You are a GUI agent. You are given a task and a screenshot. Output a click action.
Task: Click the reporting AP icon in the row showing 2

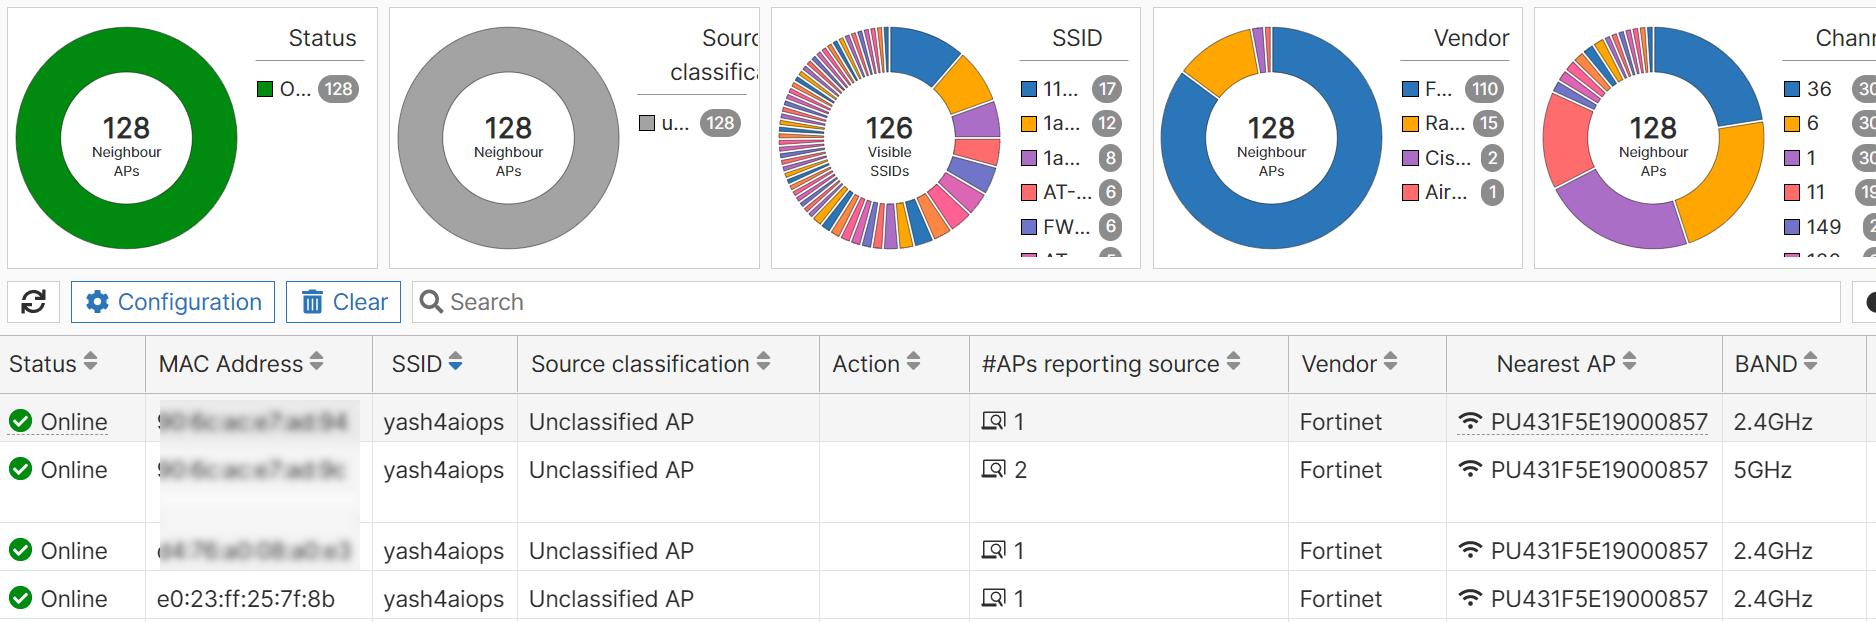(993, 469)
